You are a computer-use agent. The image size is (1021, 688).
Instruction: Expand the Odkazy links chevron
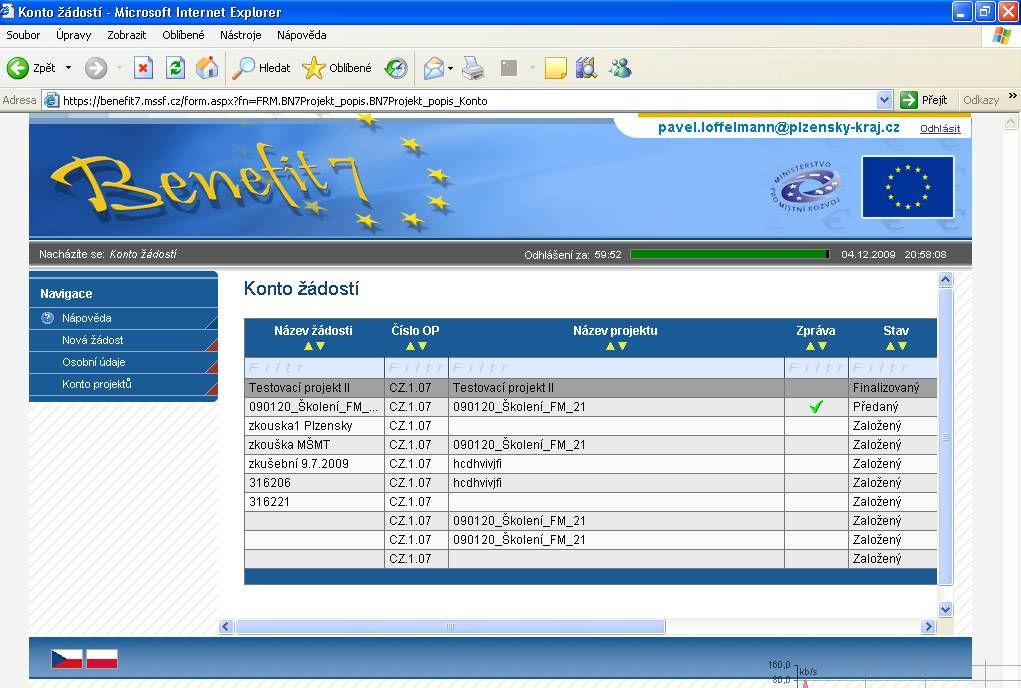[x=1013, y=96]
